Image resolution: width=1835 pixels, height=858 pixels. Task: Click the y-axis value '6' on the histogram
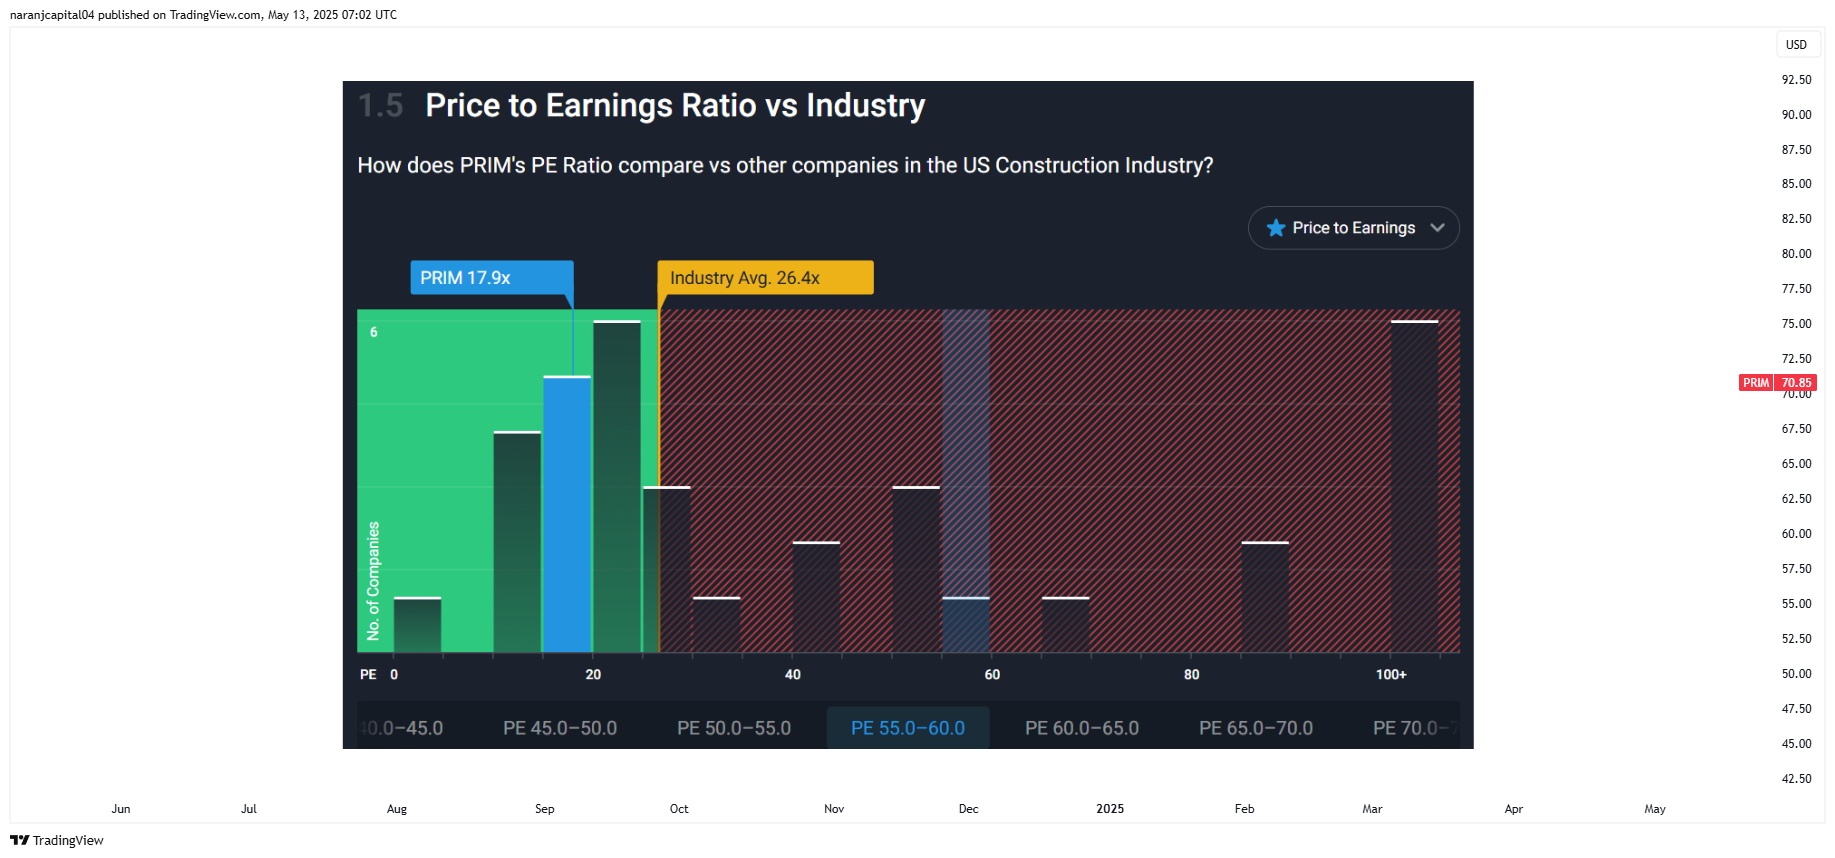[374, 332]
